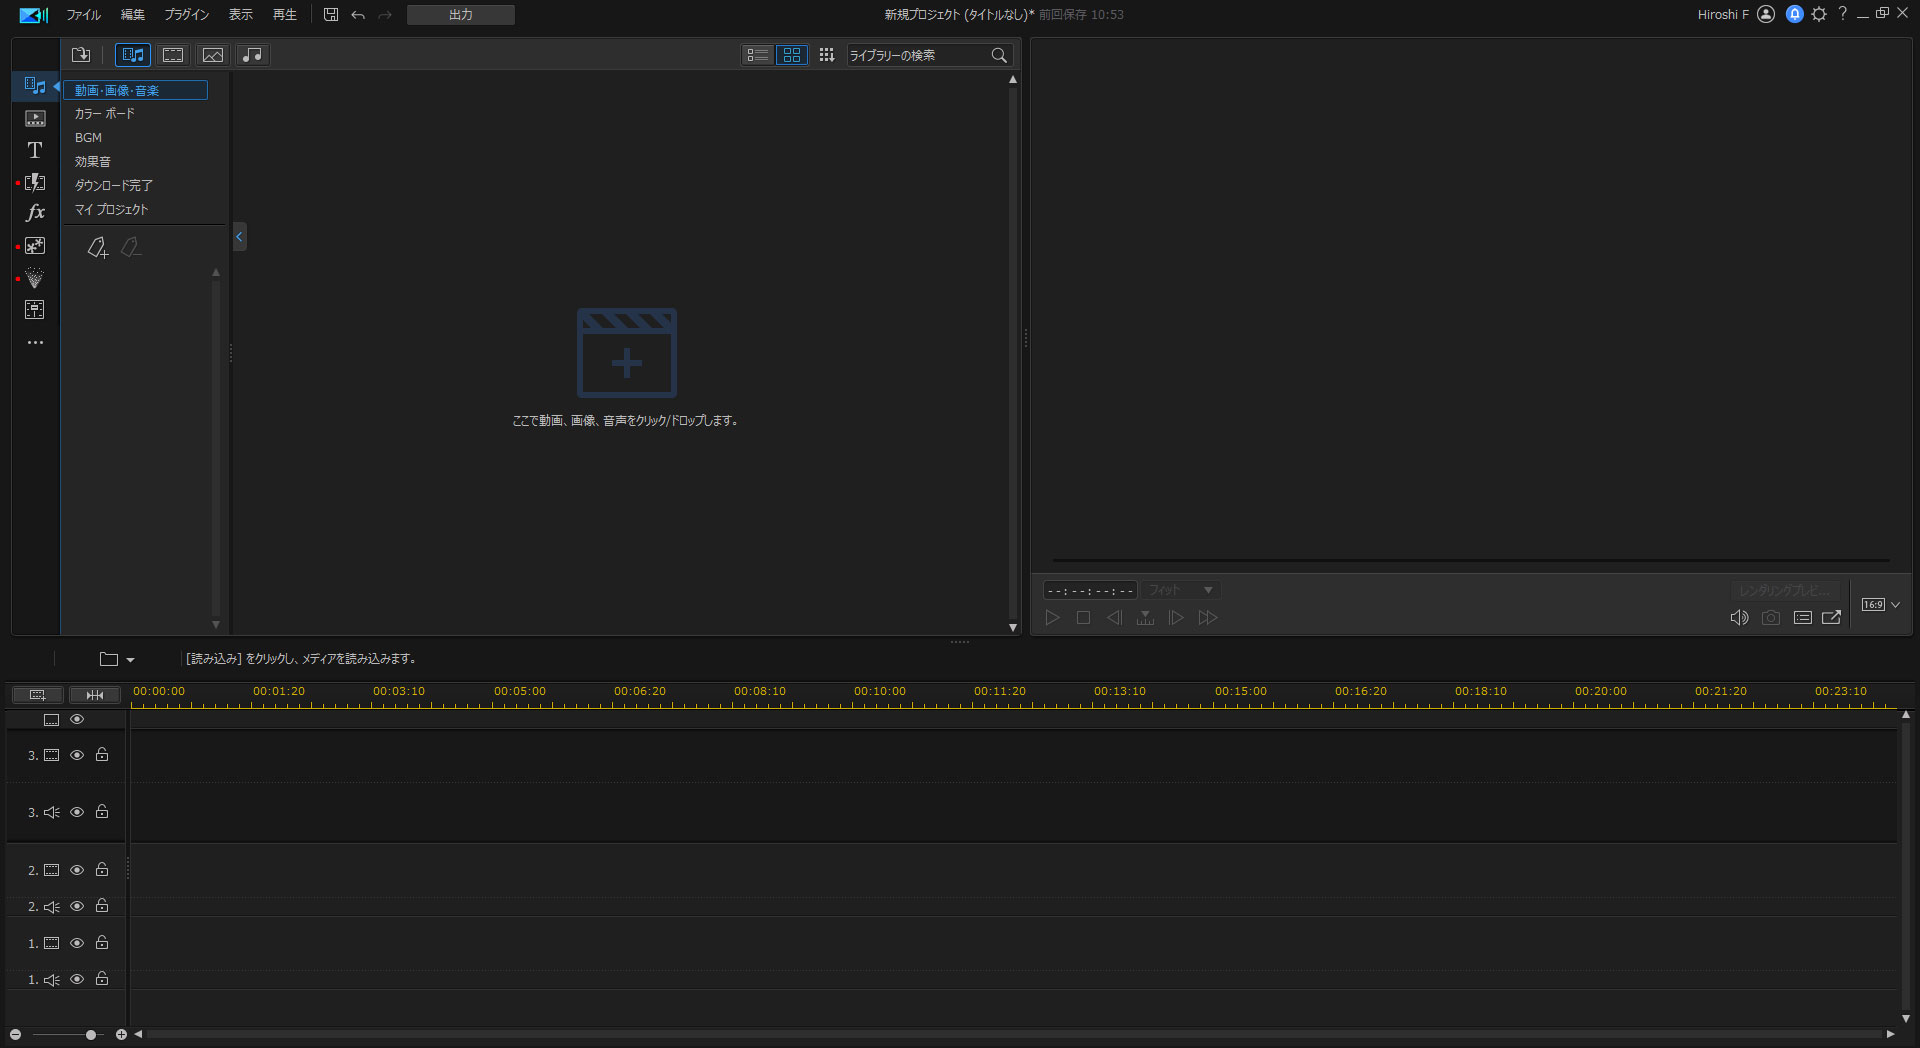Filter the library to audio only
1920x1048 pixels.
(x=253, y=55)
